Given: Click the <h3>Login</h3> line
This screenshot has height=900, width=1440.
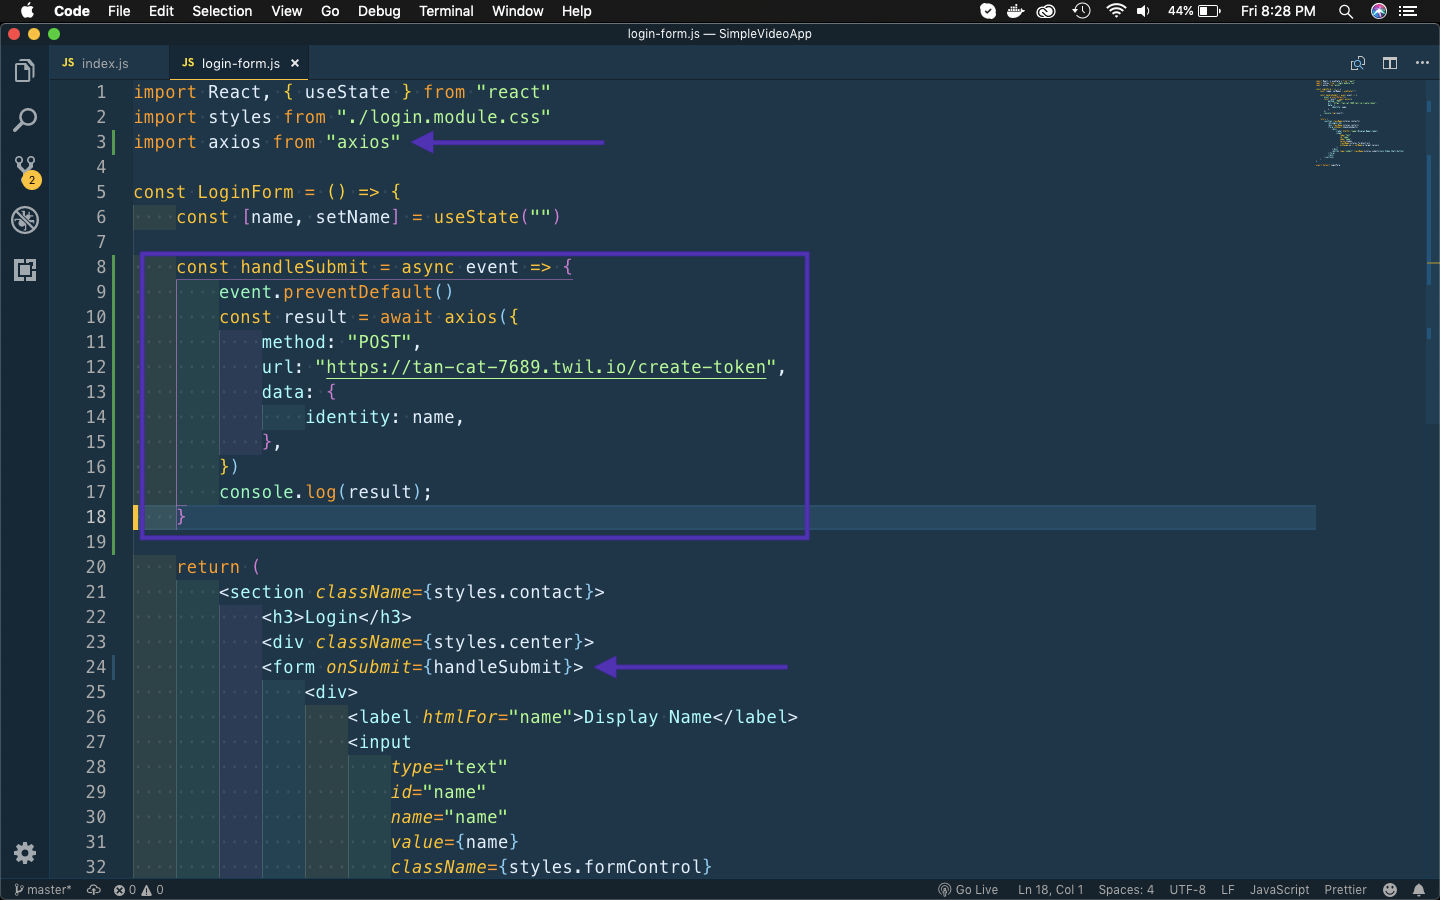Looking at the screenshot, I should [x=336, y=617].
